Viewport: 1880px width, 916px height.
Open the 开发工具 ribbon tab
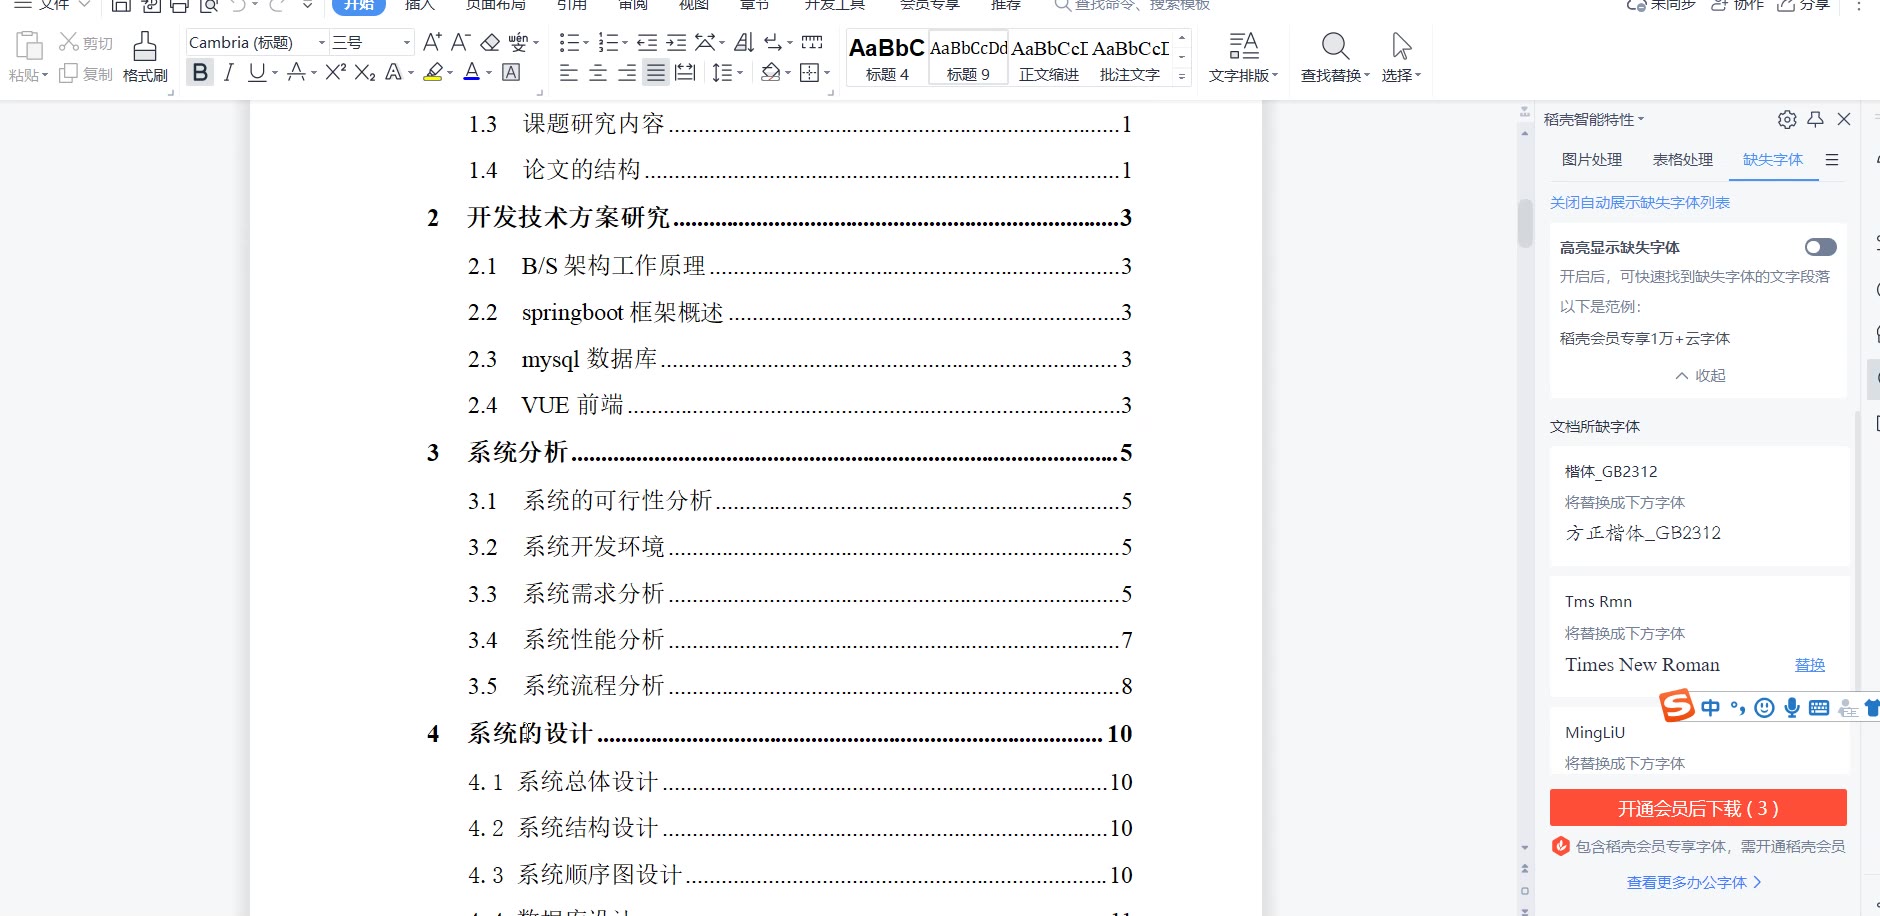click(834, 5)
